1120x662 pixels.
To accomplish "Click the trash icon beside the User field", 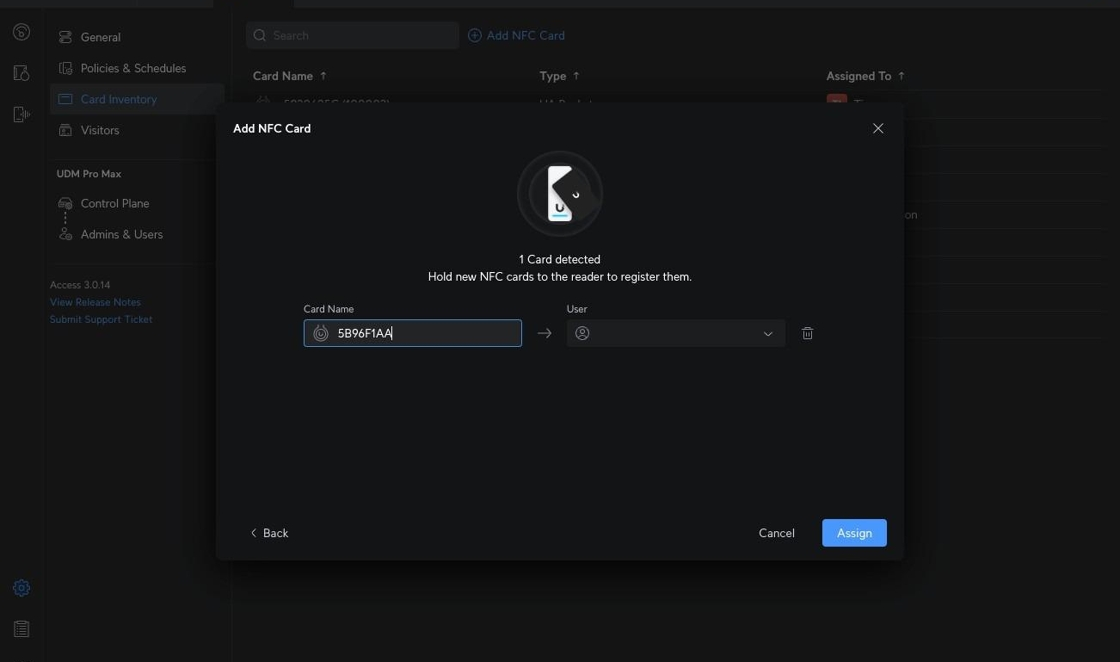I will tap(807, 333).
